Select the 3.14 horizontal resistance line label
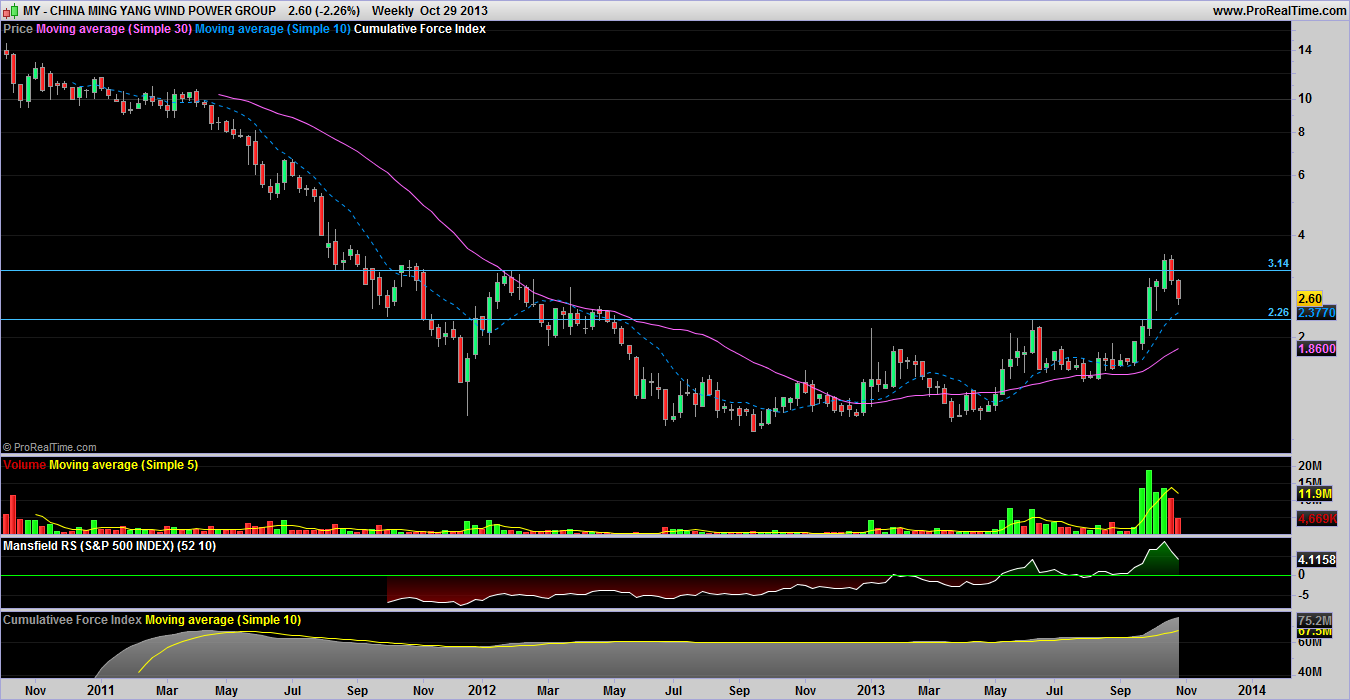This screenshot has height=700, width=1350. click(x=1277, y=263)
